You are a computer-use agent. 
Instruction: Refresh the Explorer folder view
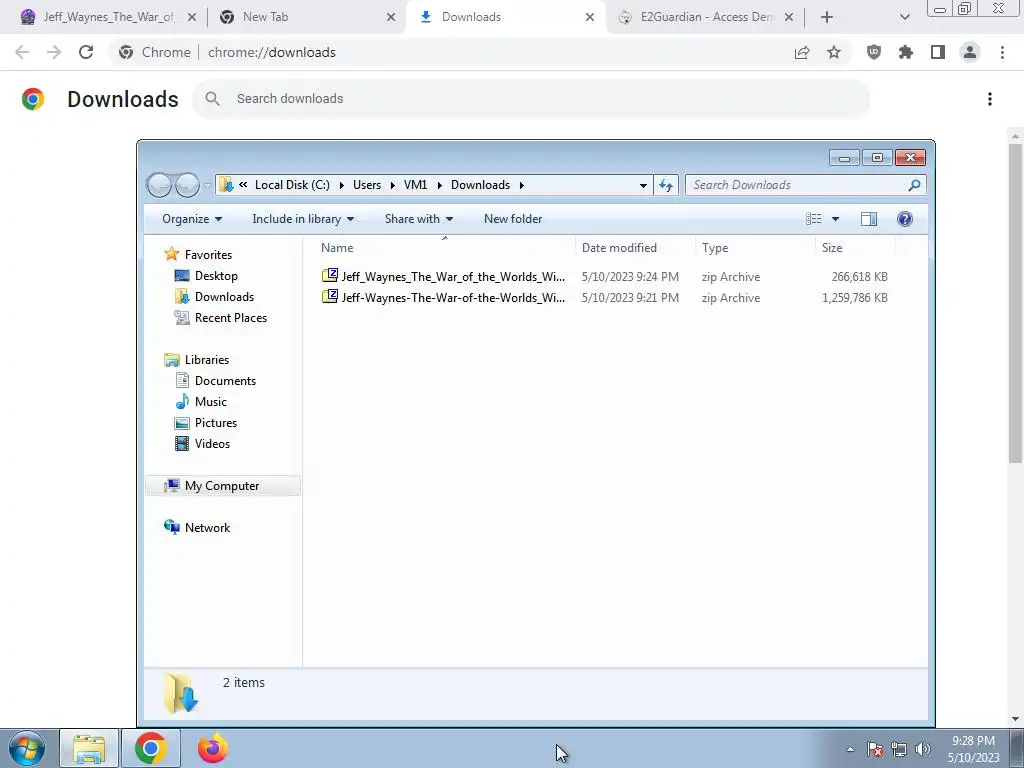pyautogui.click(x=665, y=185)
